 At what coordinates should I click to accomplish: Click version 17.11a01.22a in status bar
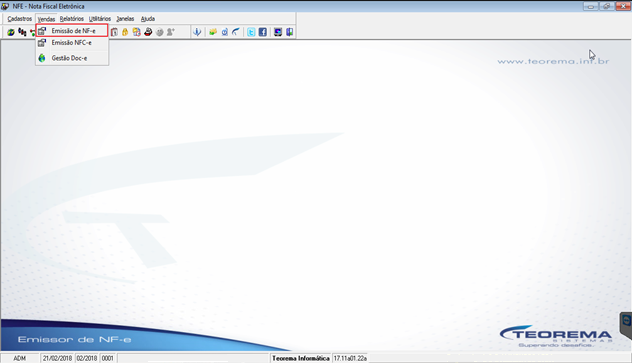(x=350, y=358)
